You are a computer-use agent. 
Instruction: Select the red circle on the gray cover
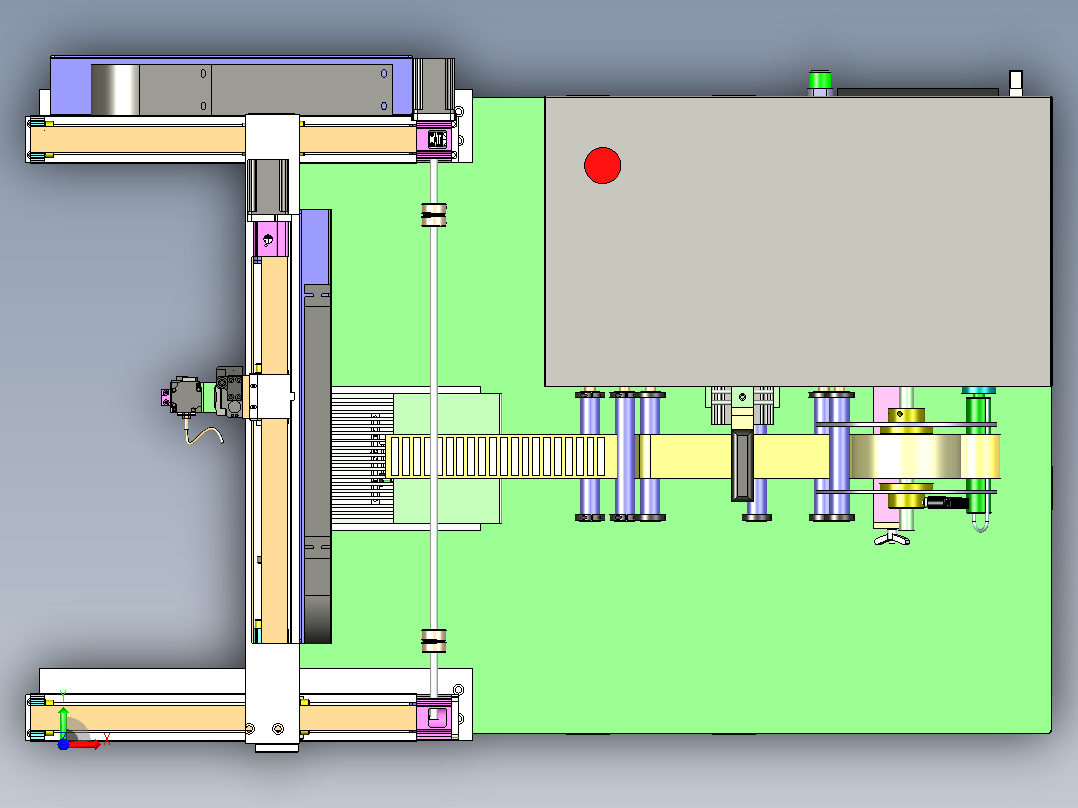coord(602,165)
